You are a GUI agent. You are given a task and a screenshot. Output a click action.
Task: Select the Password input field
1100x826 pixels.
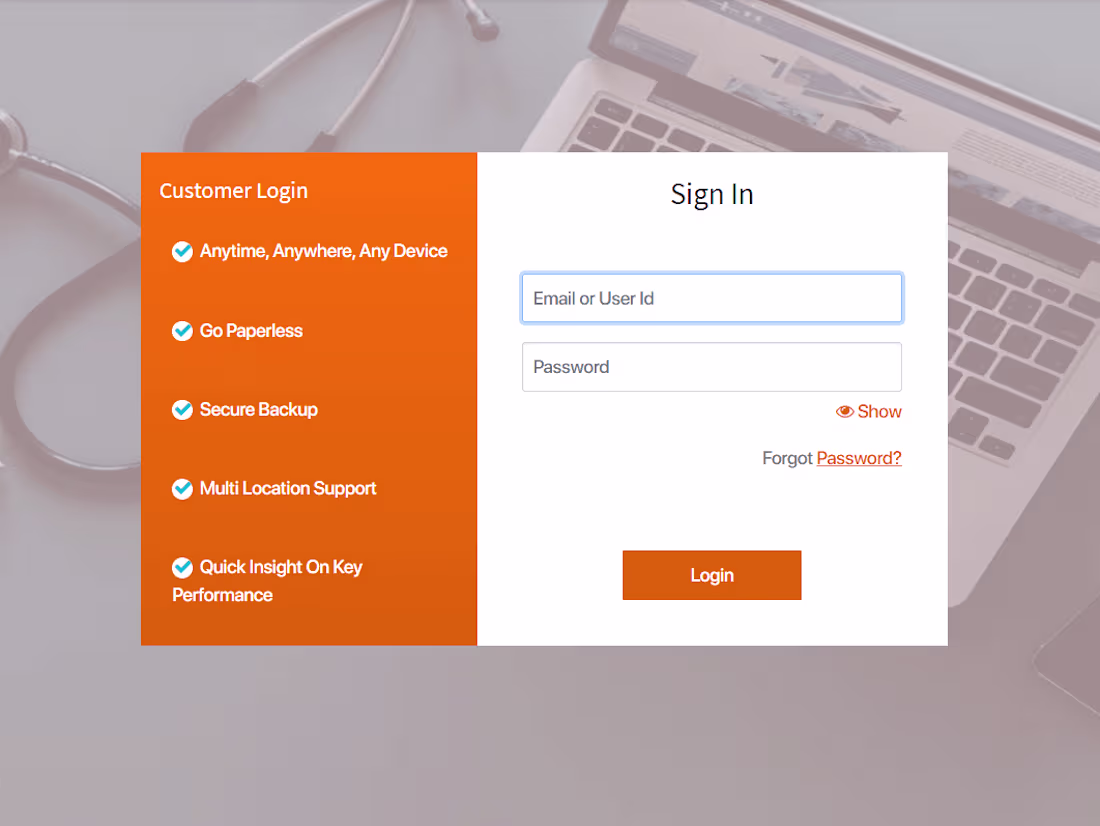[711, 367]
